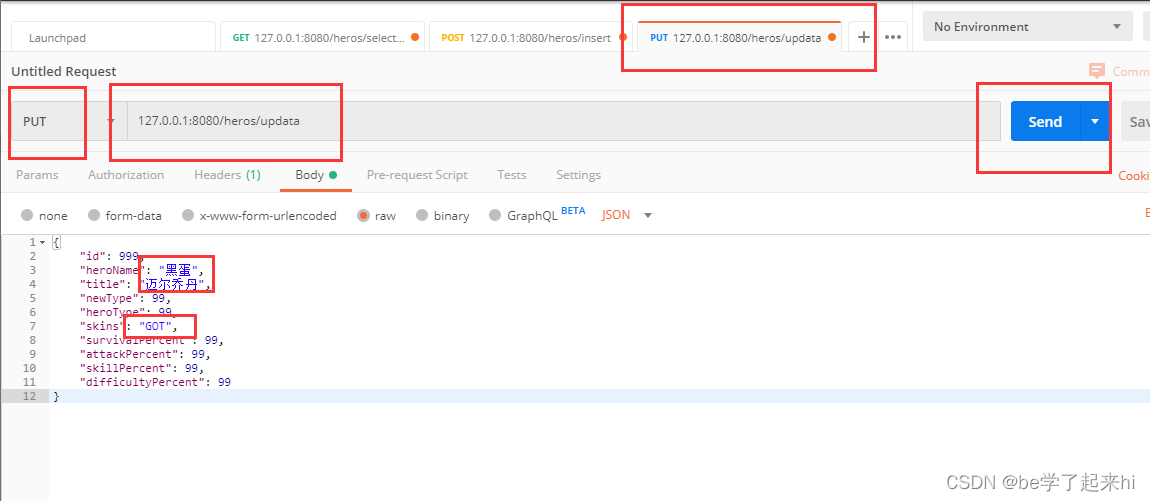Select x-www-form-urlencoded body type
The width and height of the screenshot is (1150, 501).
pos(188,216)
